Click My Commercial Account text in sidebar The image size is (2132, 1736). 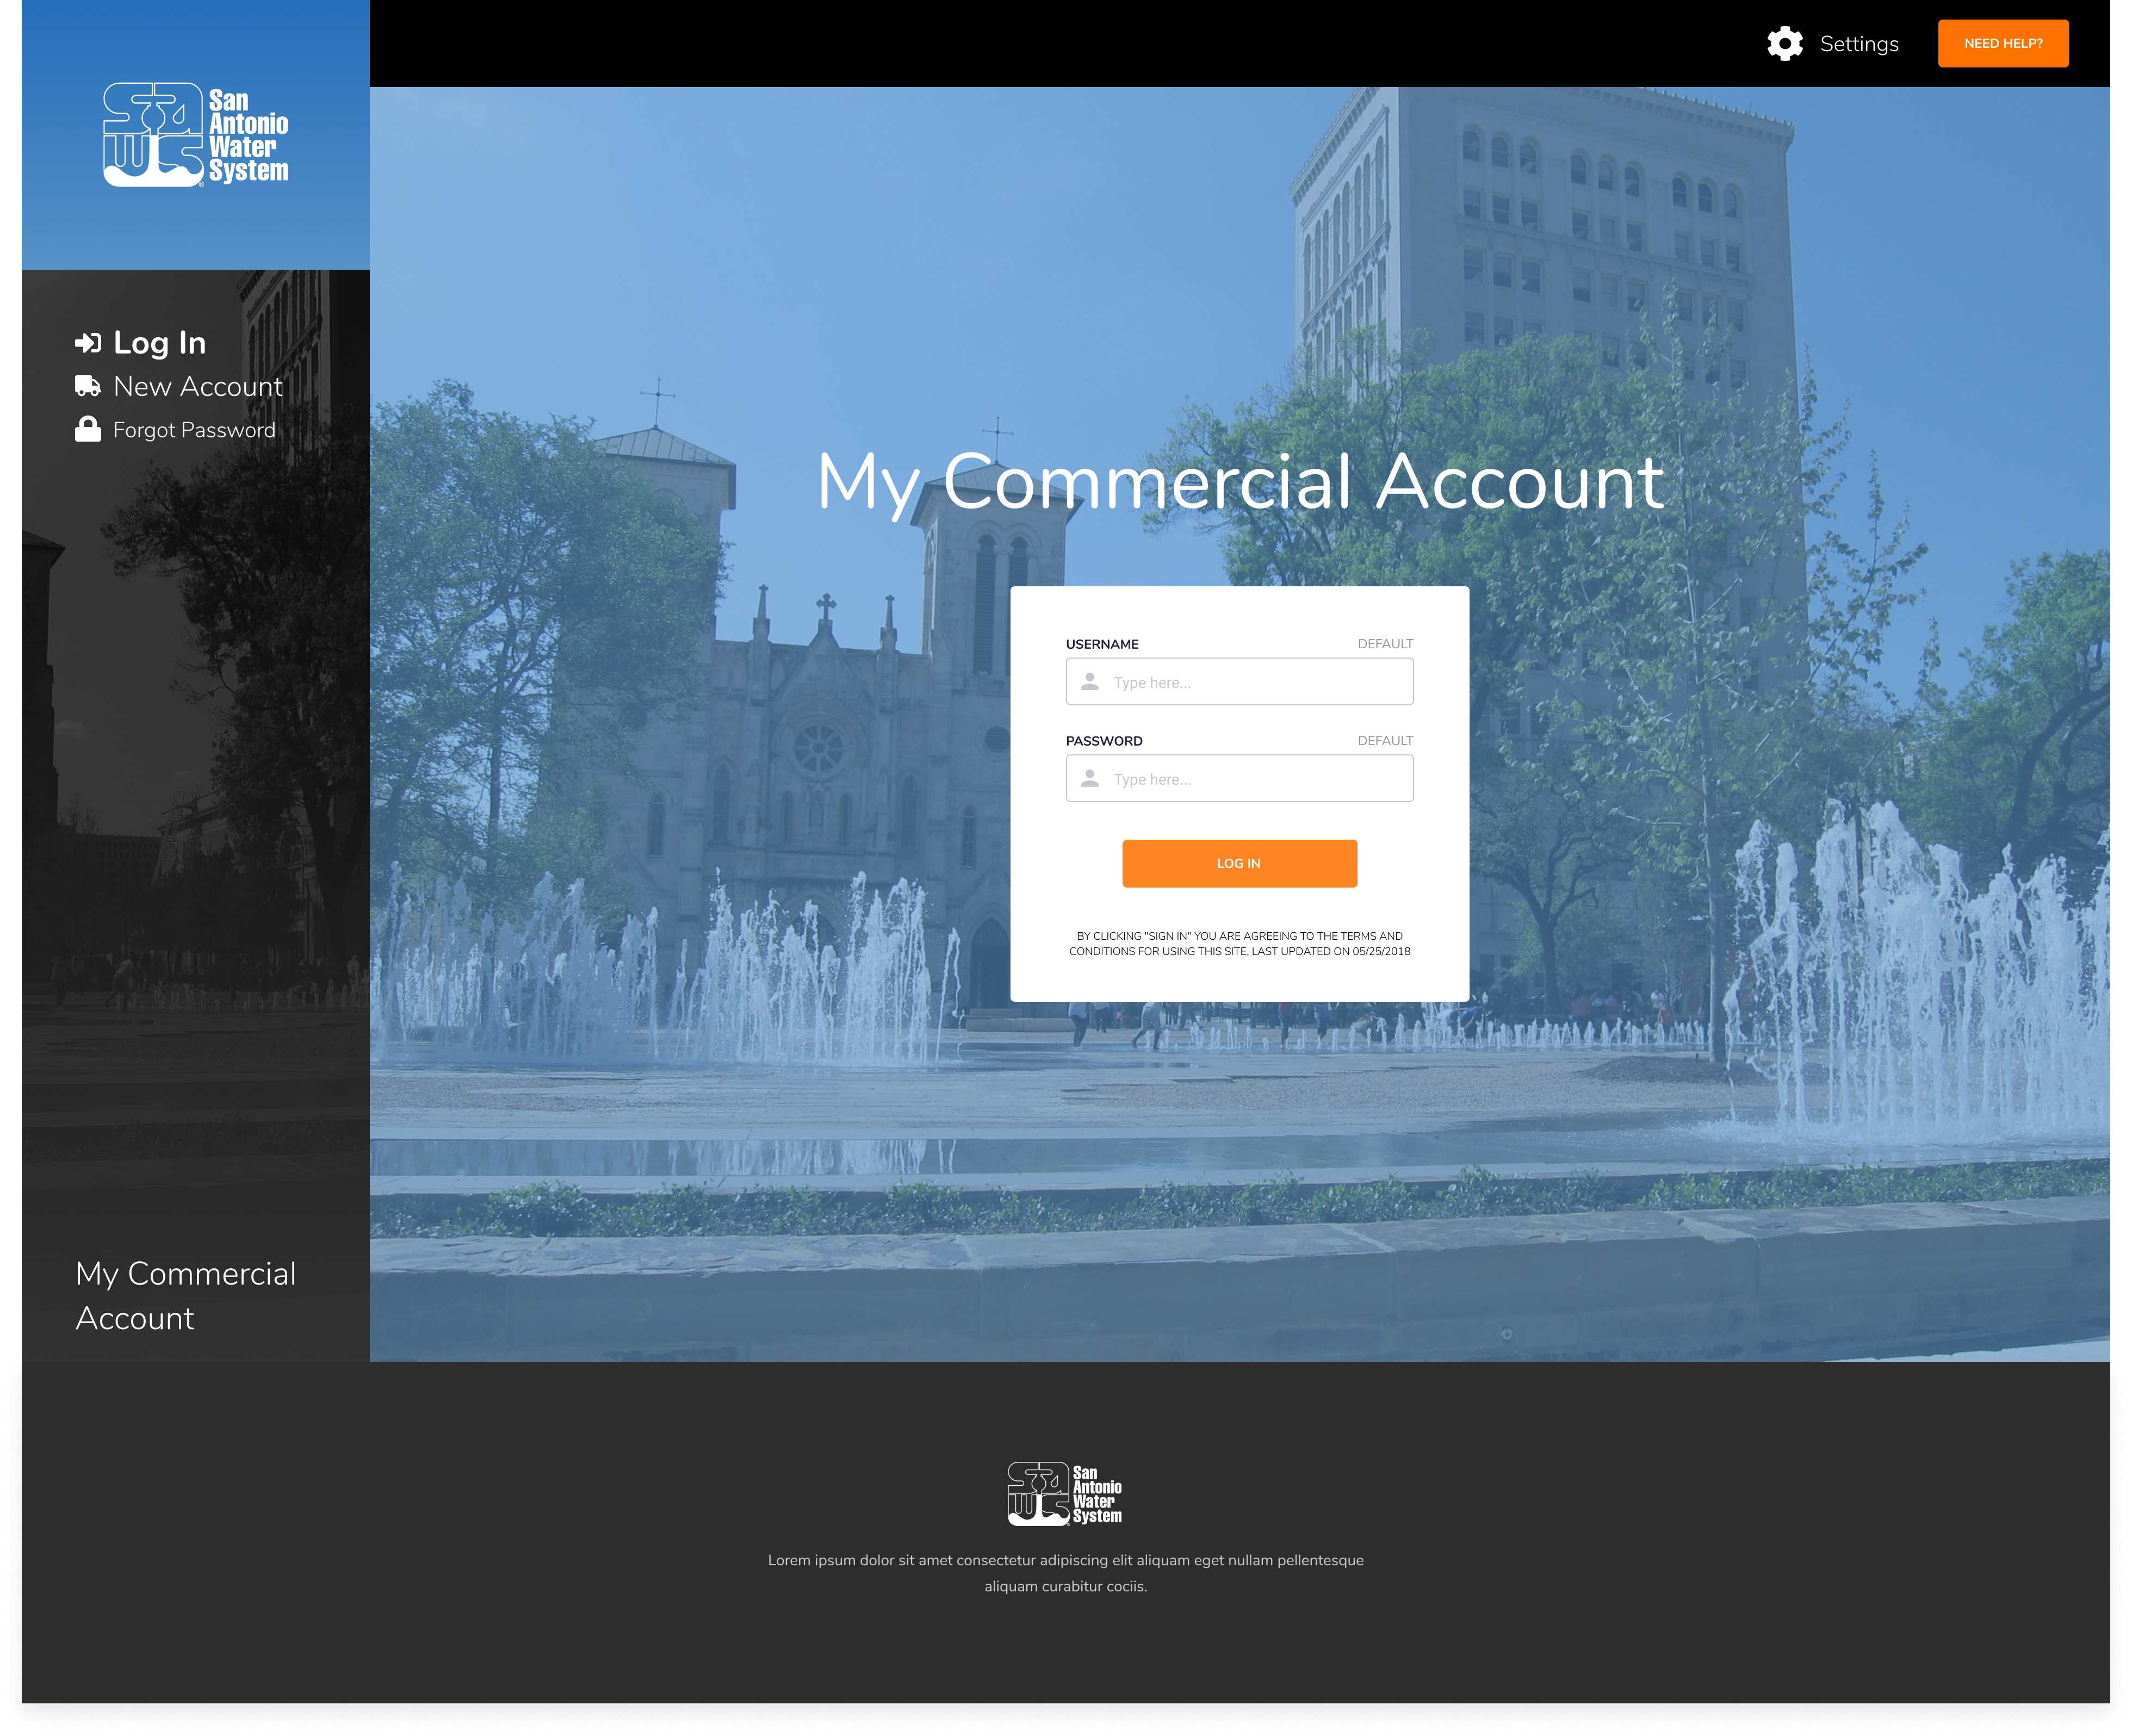[186, 1296]
